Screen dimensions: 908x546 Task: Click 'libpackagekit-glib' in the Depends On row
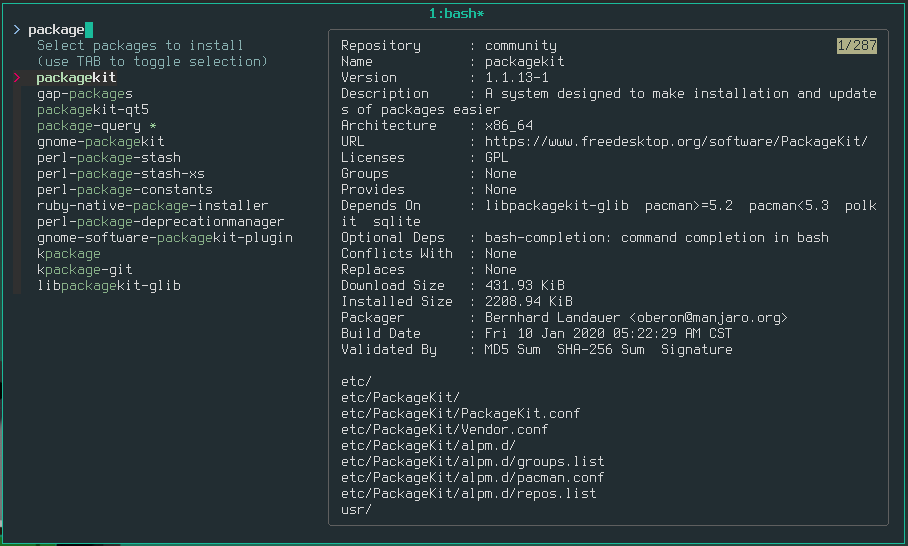click(x=556, y=206)
